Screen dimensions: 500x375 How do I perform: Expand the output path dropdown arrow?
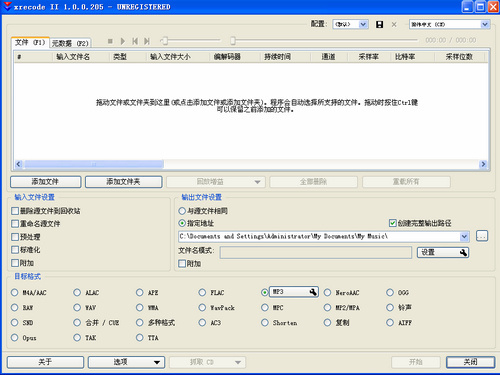[464, 236]
